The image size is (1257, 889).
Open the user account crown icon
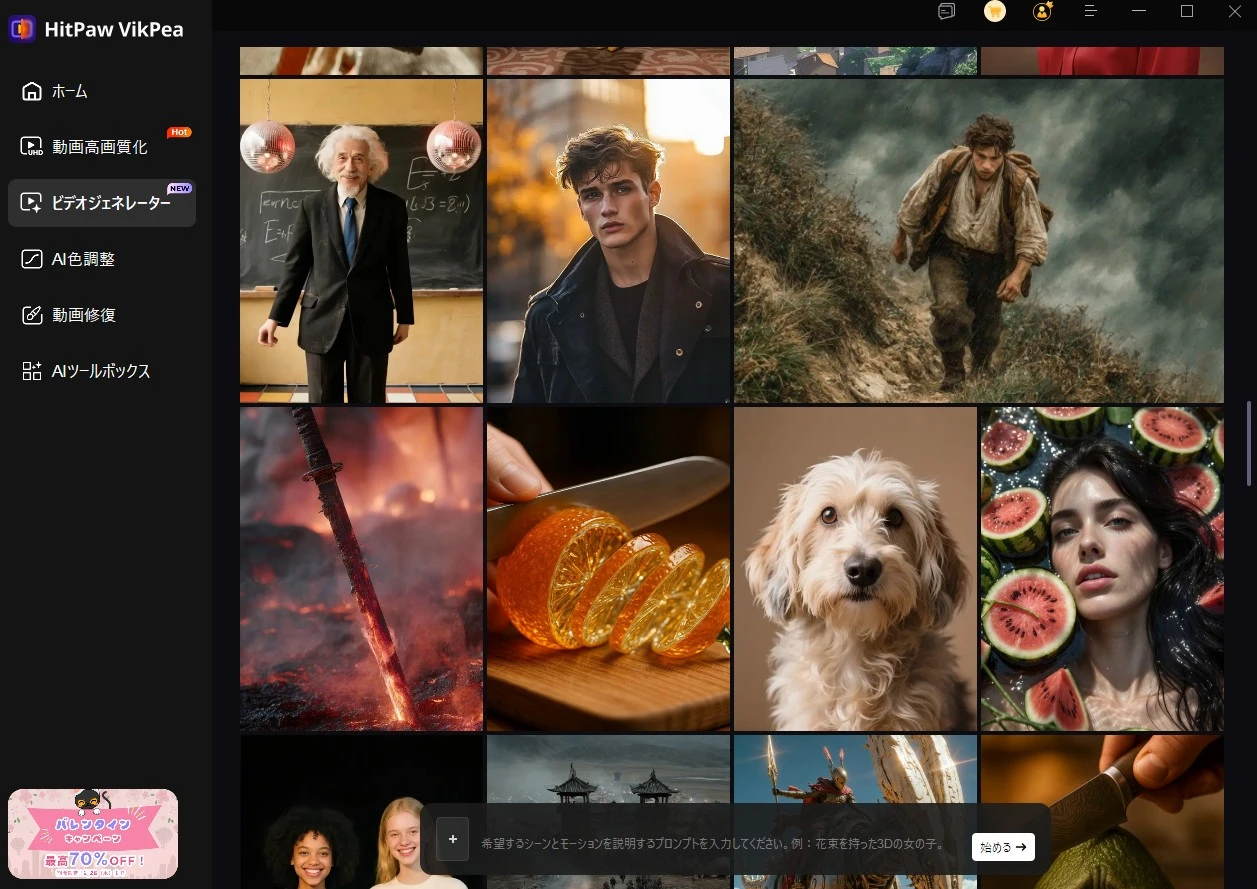(1042, 11)
